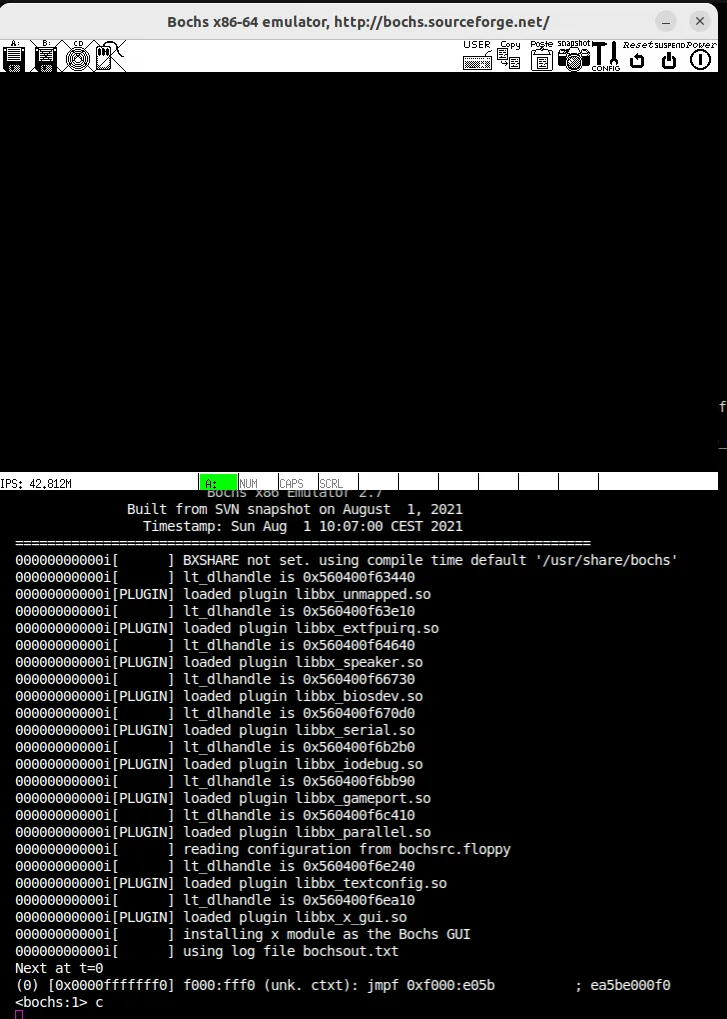Image resolution: width=727 pixels, height=1019 pixels.
Task: Click 'Timestamp: Sun Aug 1 10:07:00' line
Action: pos(303,526)
